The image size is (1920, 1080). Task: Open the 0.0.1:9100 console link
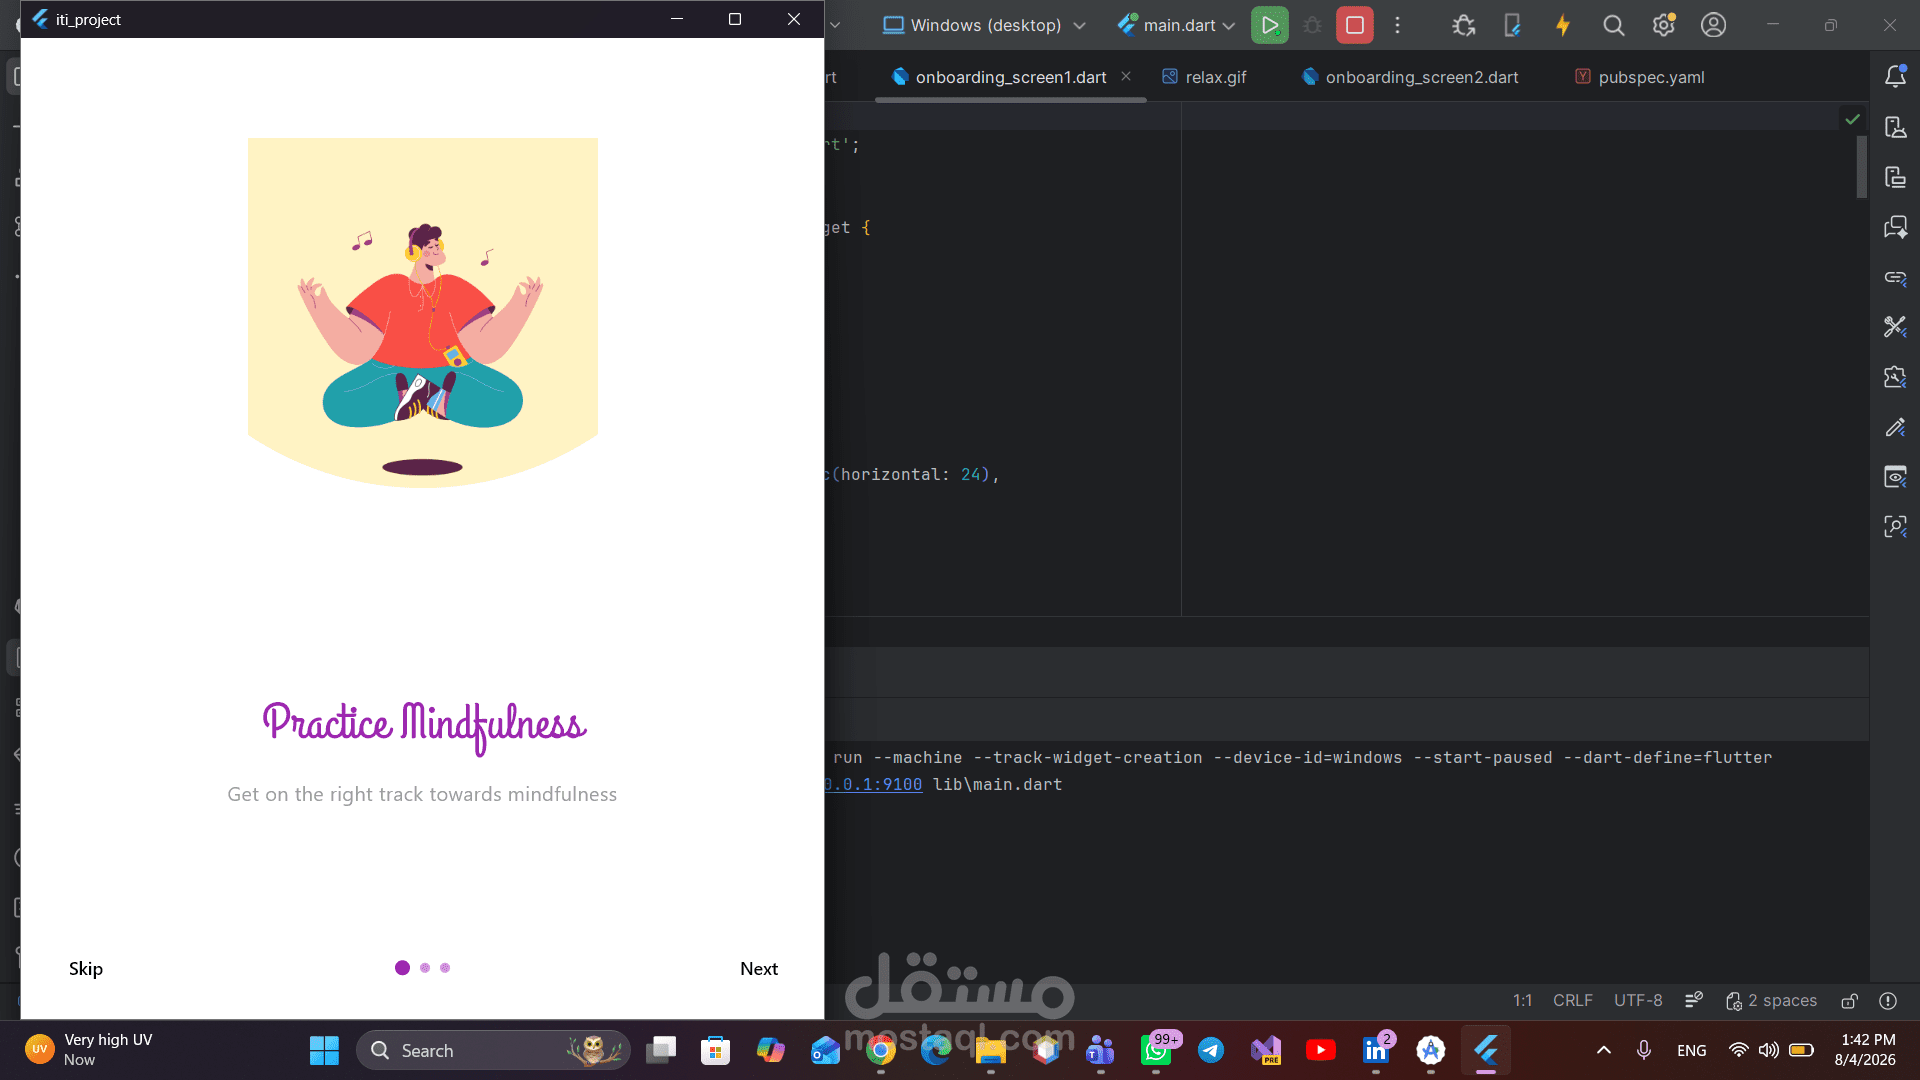pyautogui.click(x=873, y=785)
